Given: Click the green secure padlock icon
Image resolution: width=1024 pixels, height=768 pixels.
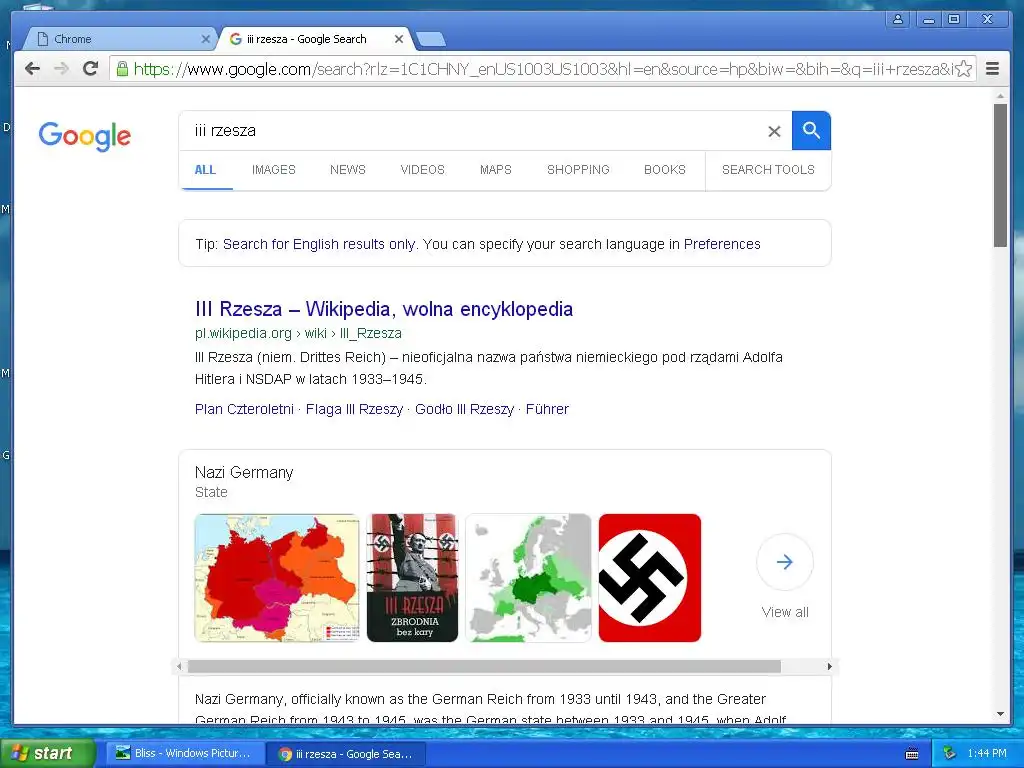Looking at the screenshot, I should point(121,69).
